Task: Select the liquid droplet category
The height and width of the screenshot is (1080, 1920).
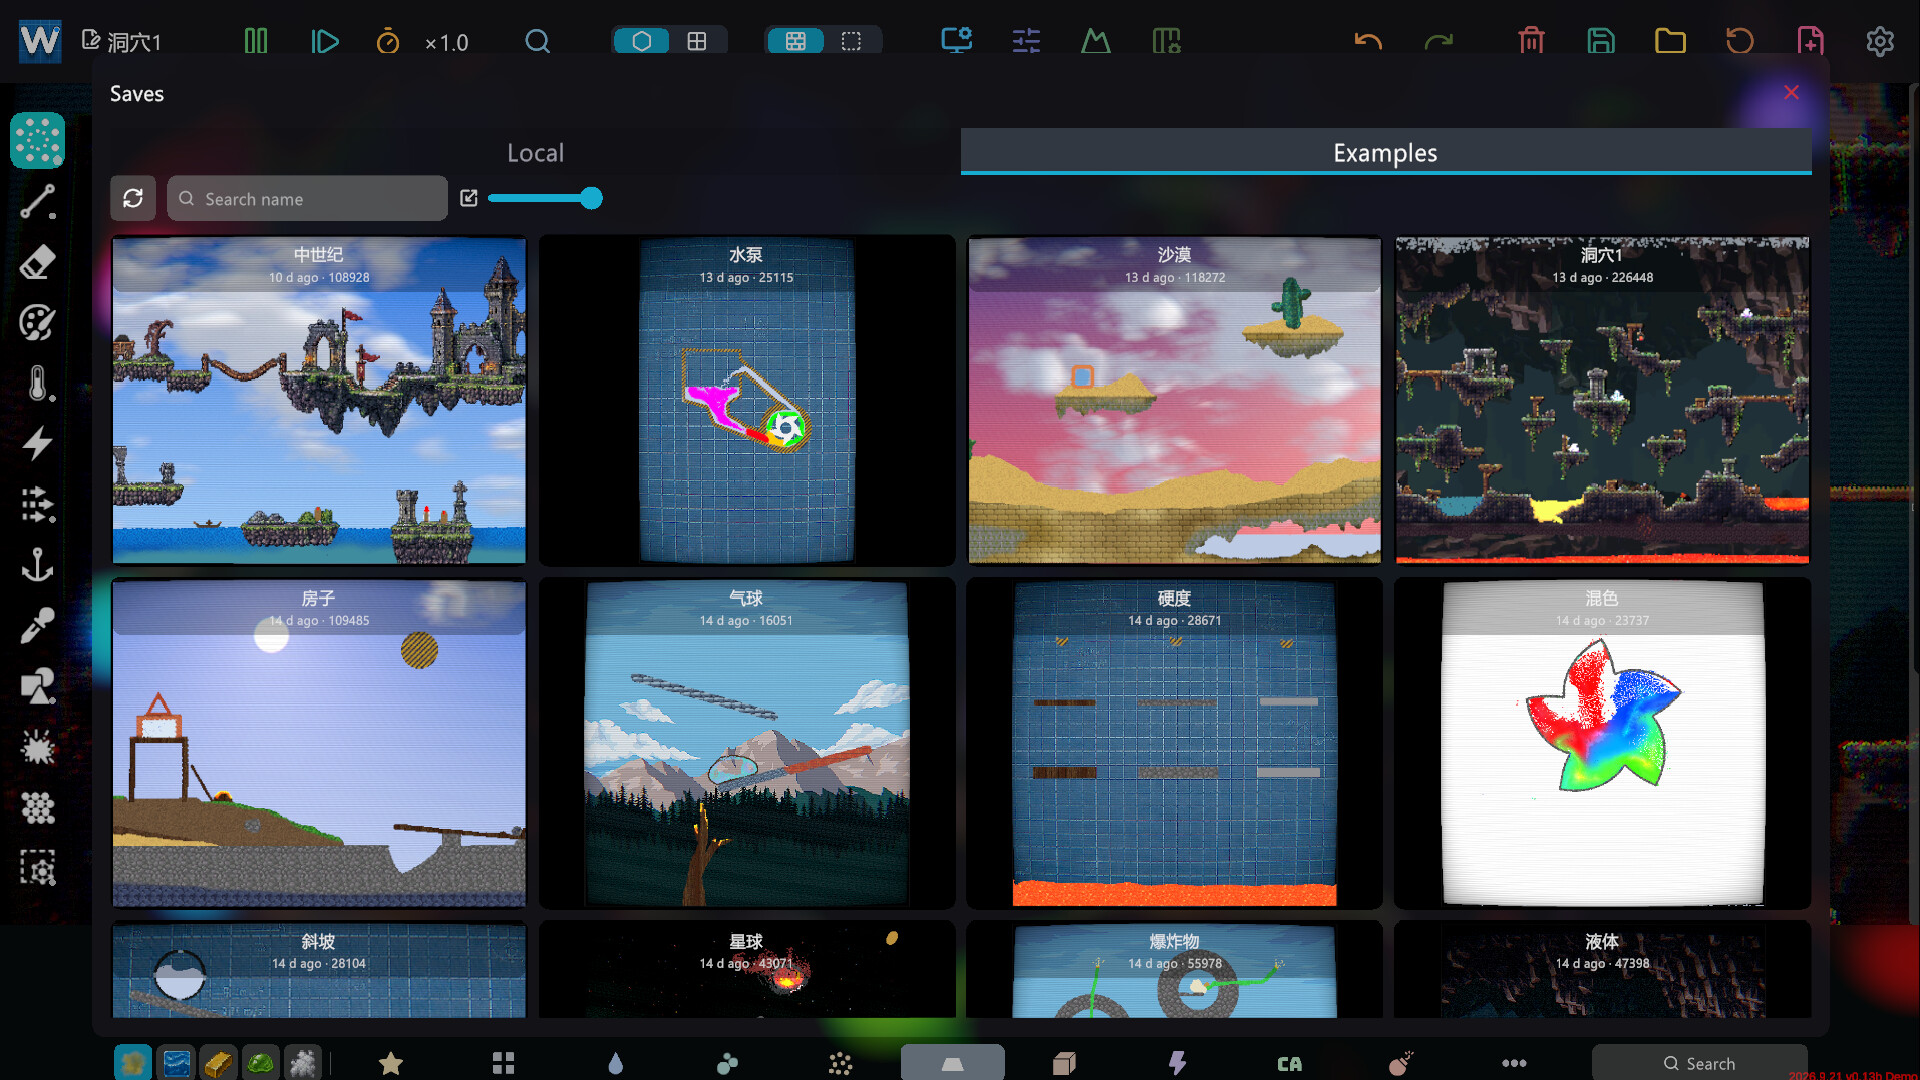Action: point(615,1063)
